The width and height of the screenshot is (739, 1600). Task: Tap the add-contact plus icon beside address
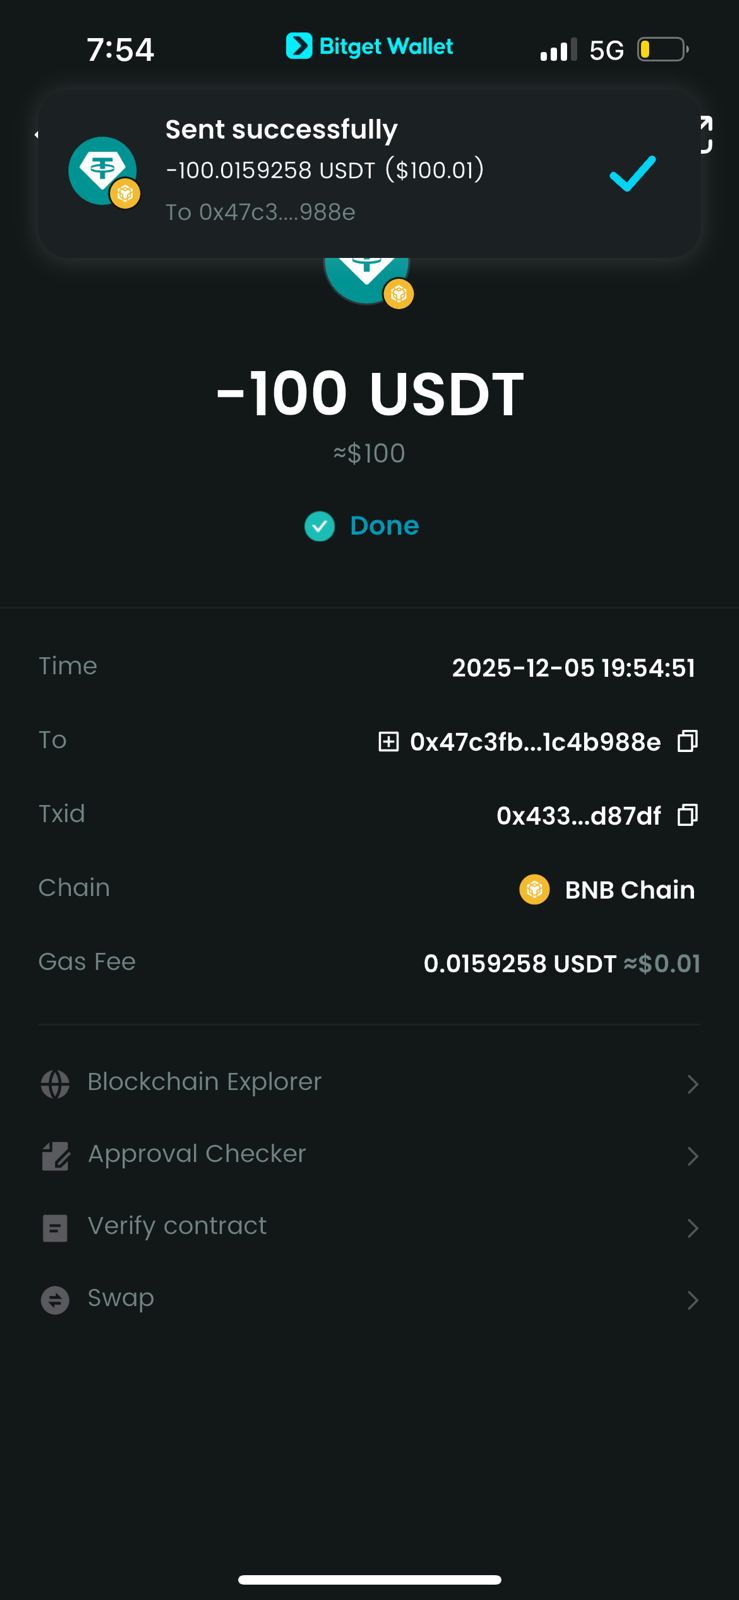click(x=388, y=741)
